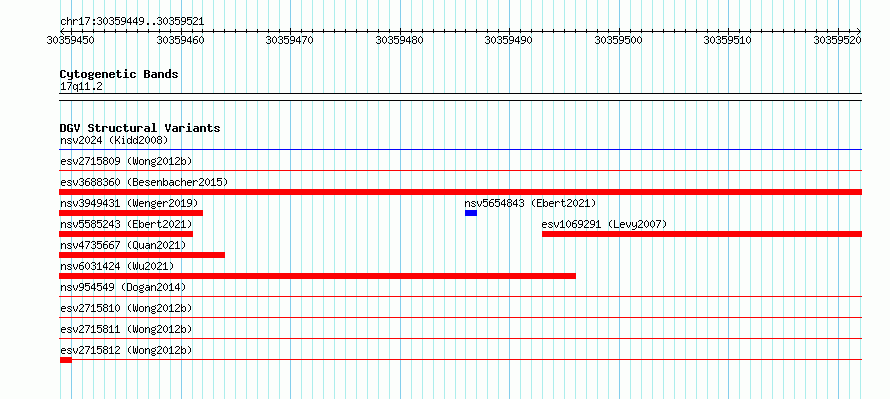
Task: Click the nsv2024 (Kidd2008) variant label
Action: point(114,140)
